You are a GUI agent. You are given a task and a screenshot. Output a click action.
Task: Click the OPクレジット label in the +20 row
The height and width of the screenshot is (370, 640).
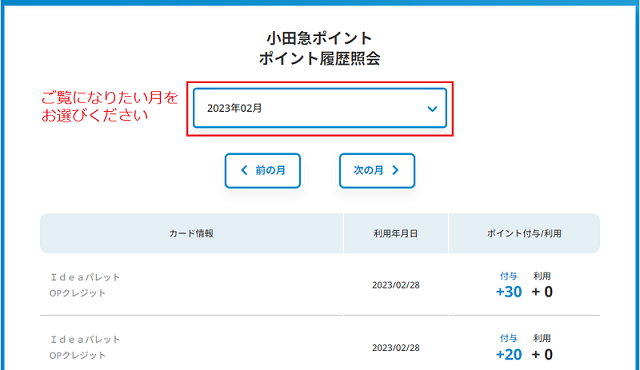(x=78, y=355)
